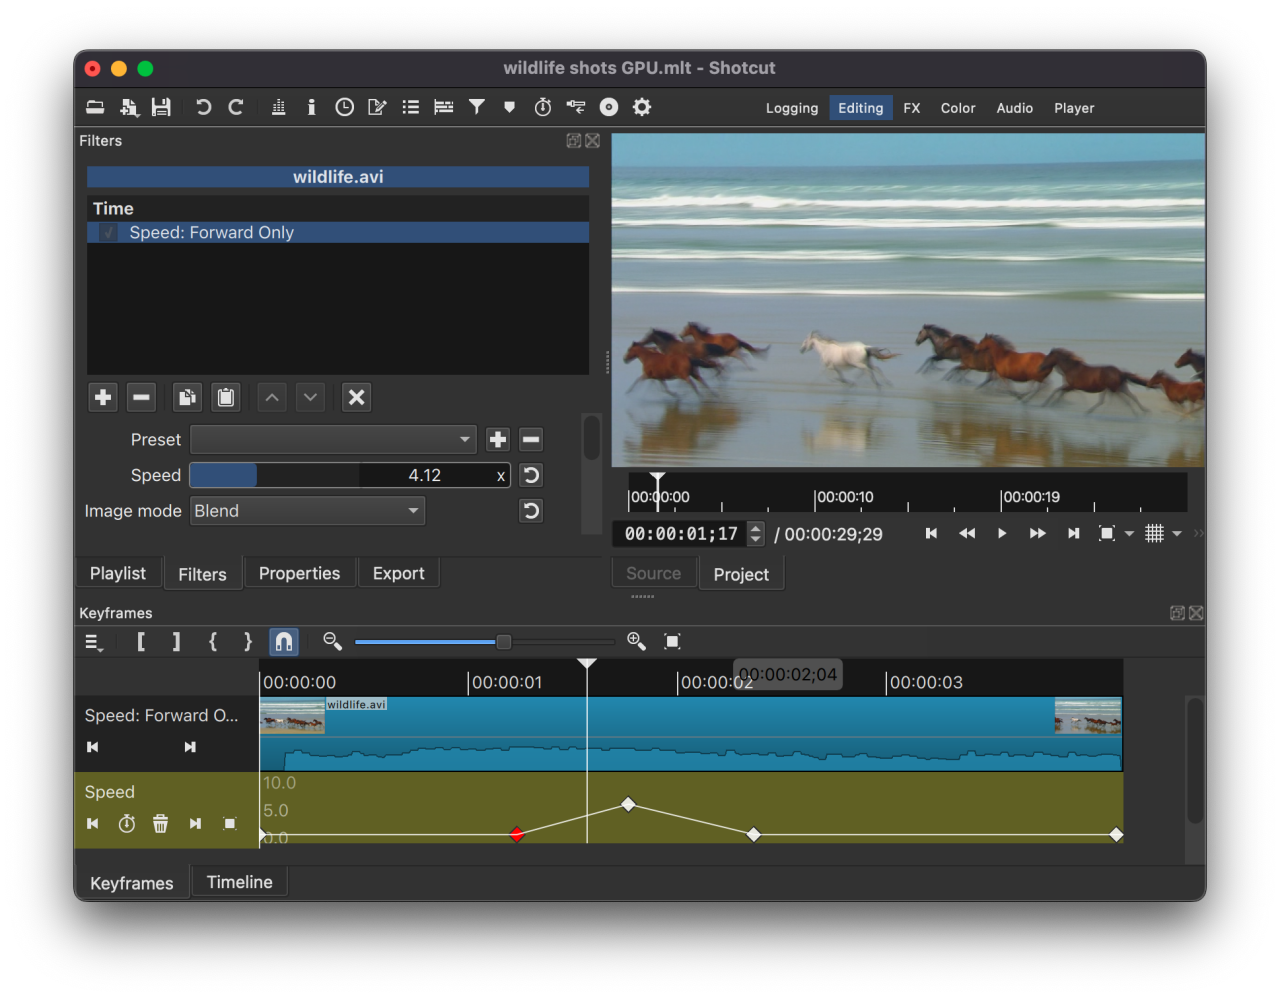Delete the keyframe with the trash icon
Viewport: 1280px width, 999px height.
[160, 824]
